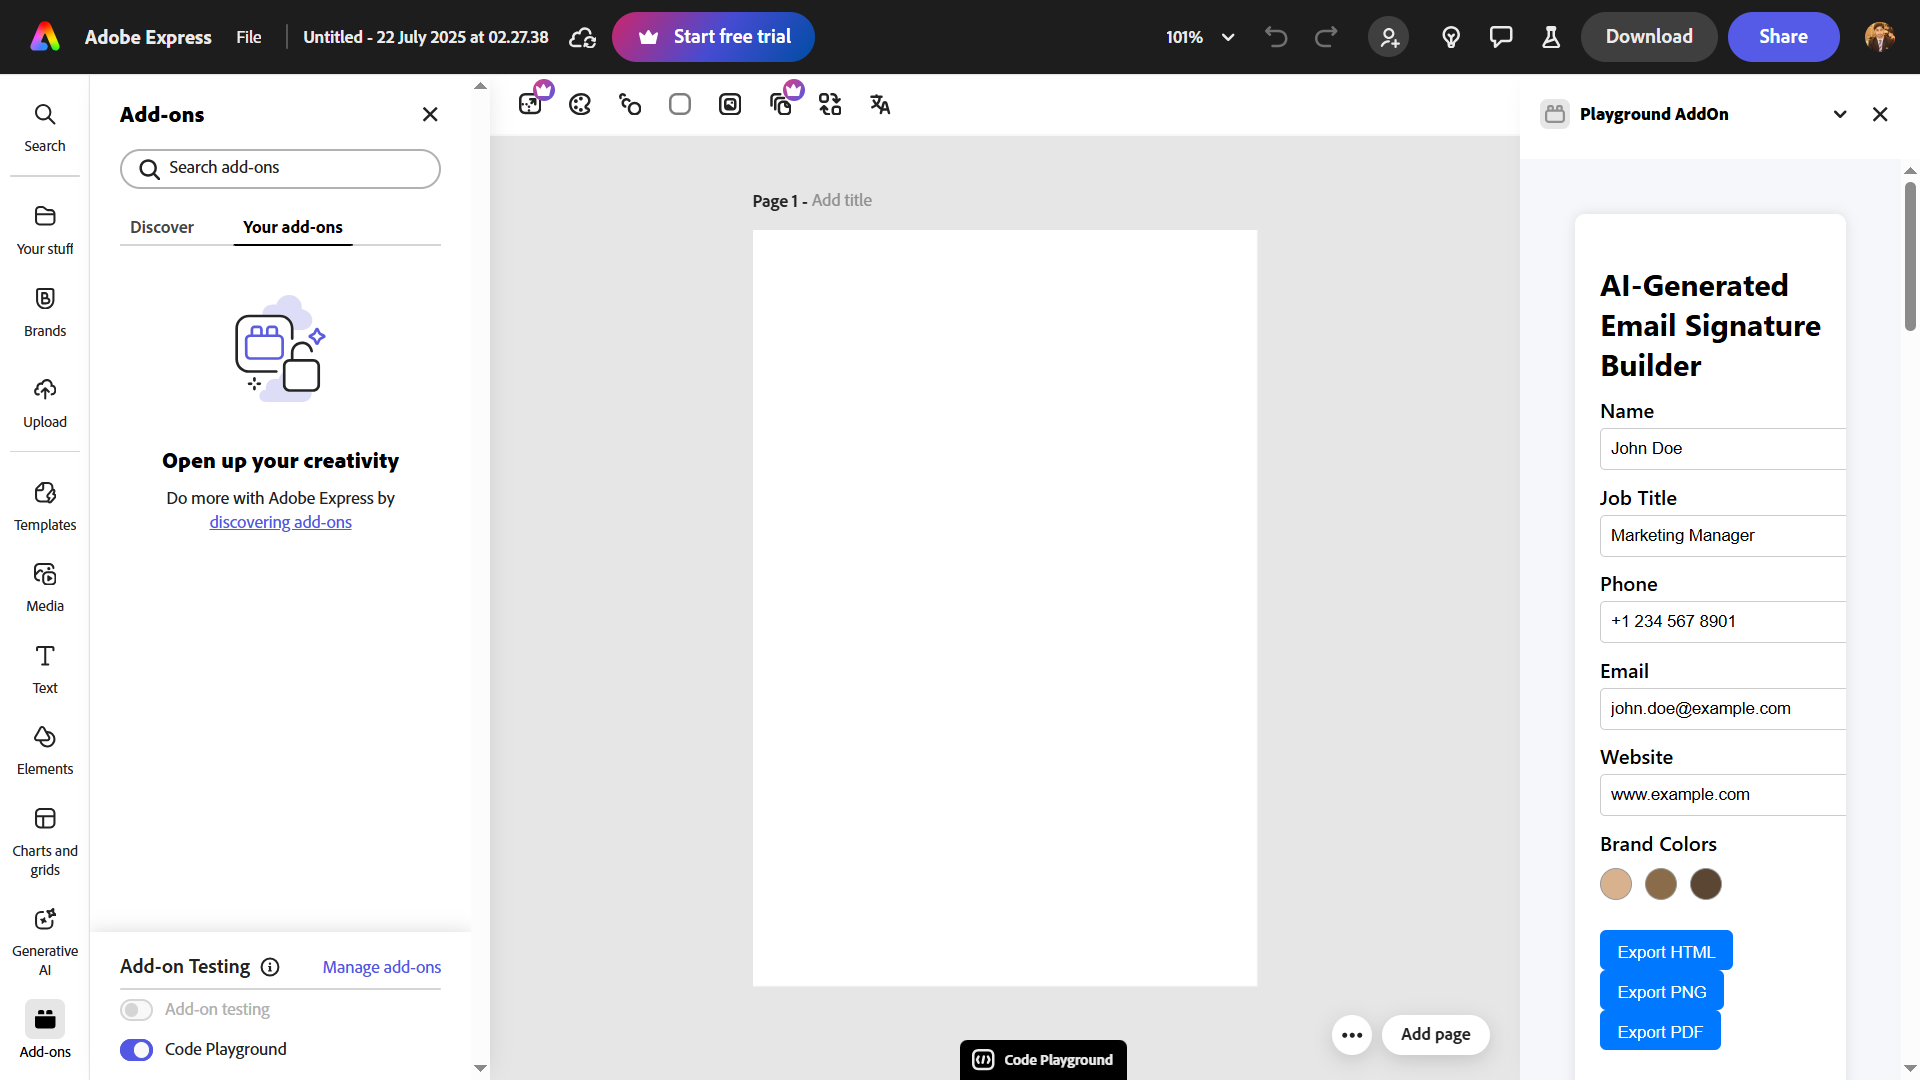This screenshot has width=1920, height=1080.
Task: Click the Translate toolbar icon
Action: click(x=880, y=104)
